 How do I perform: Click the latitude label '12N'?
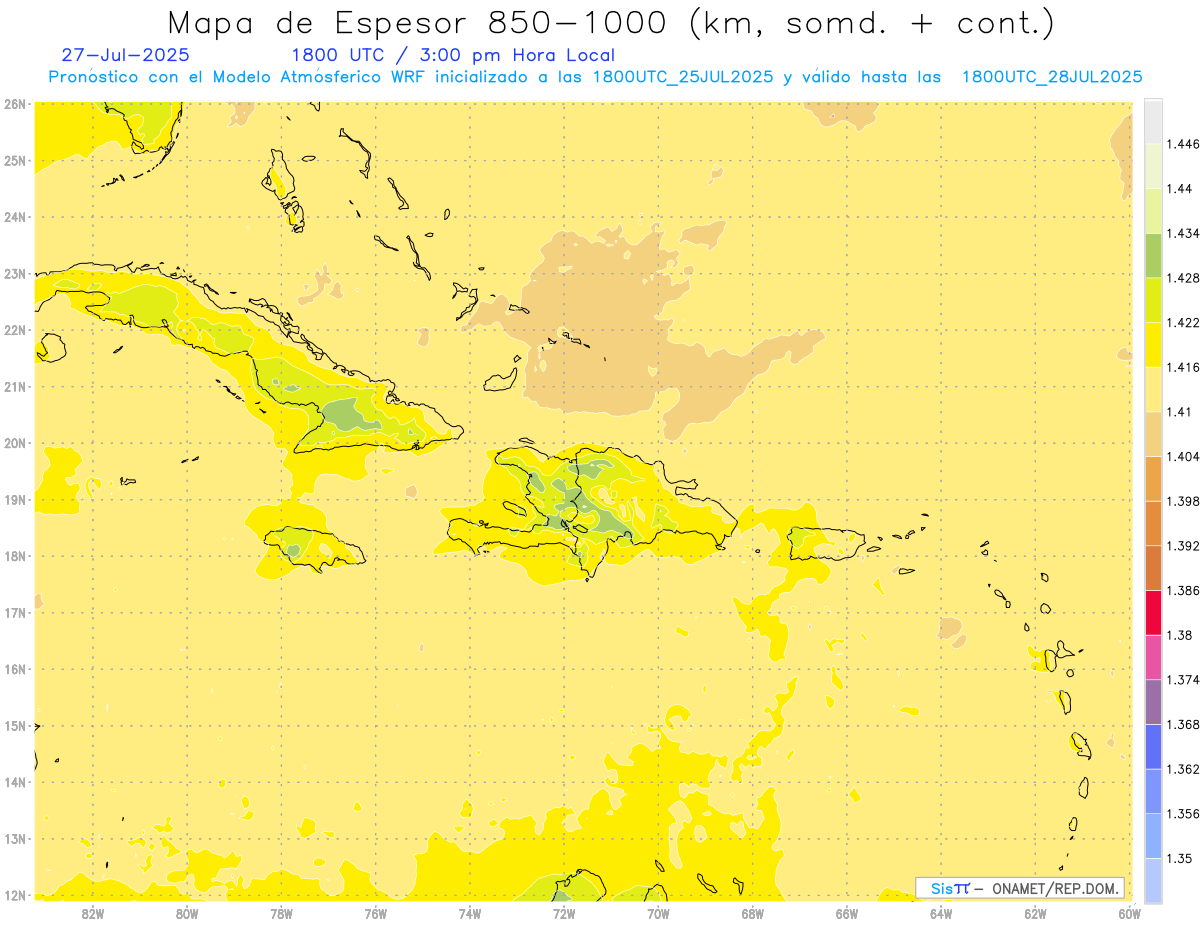pos(14,895)
